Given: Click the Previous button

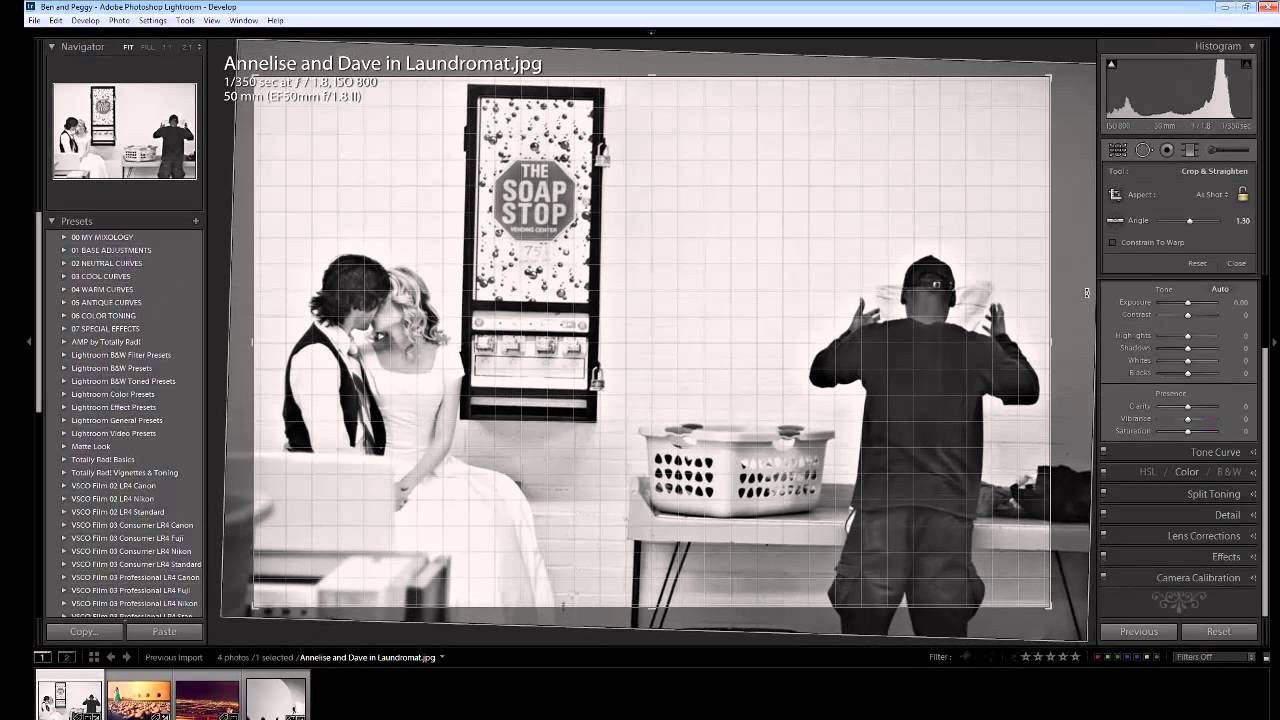Looking at the screenshot, I should [x=1138, y=631].
